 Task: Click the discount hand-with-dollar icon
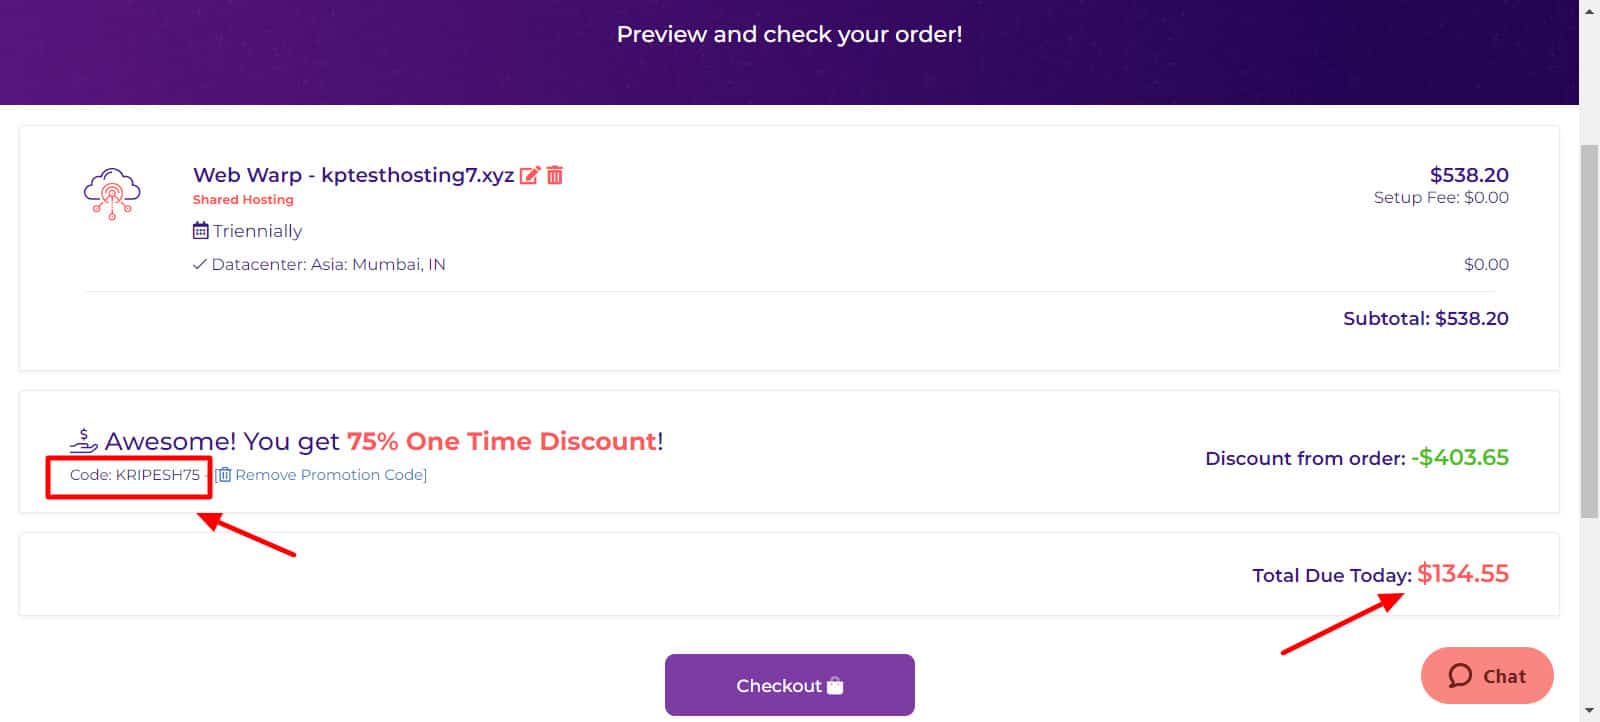coord(84,440)
